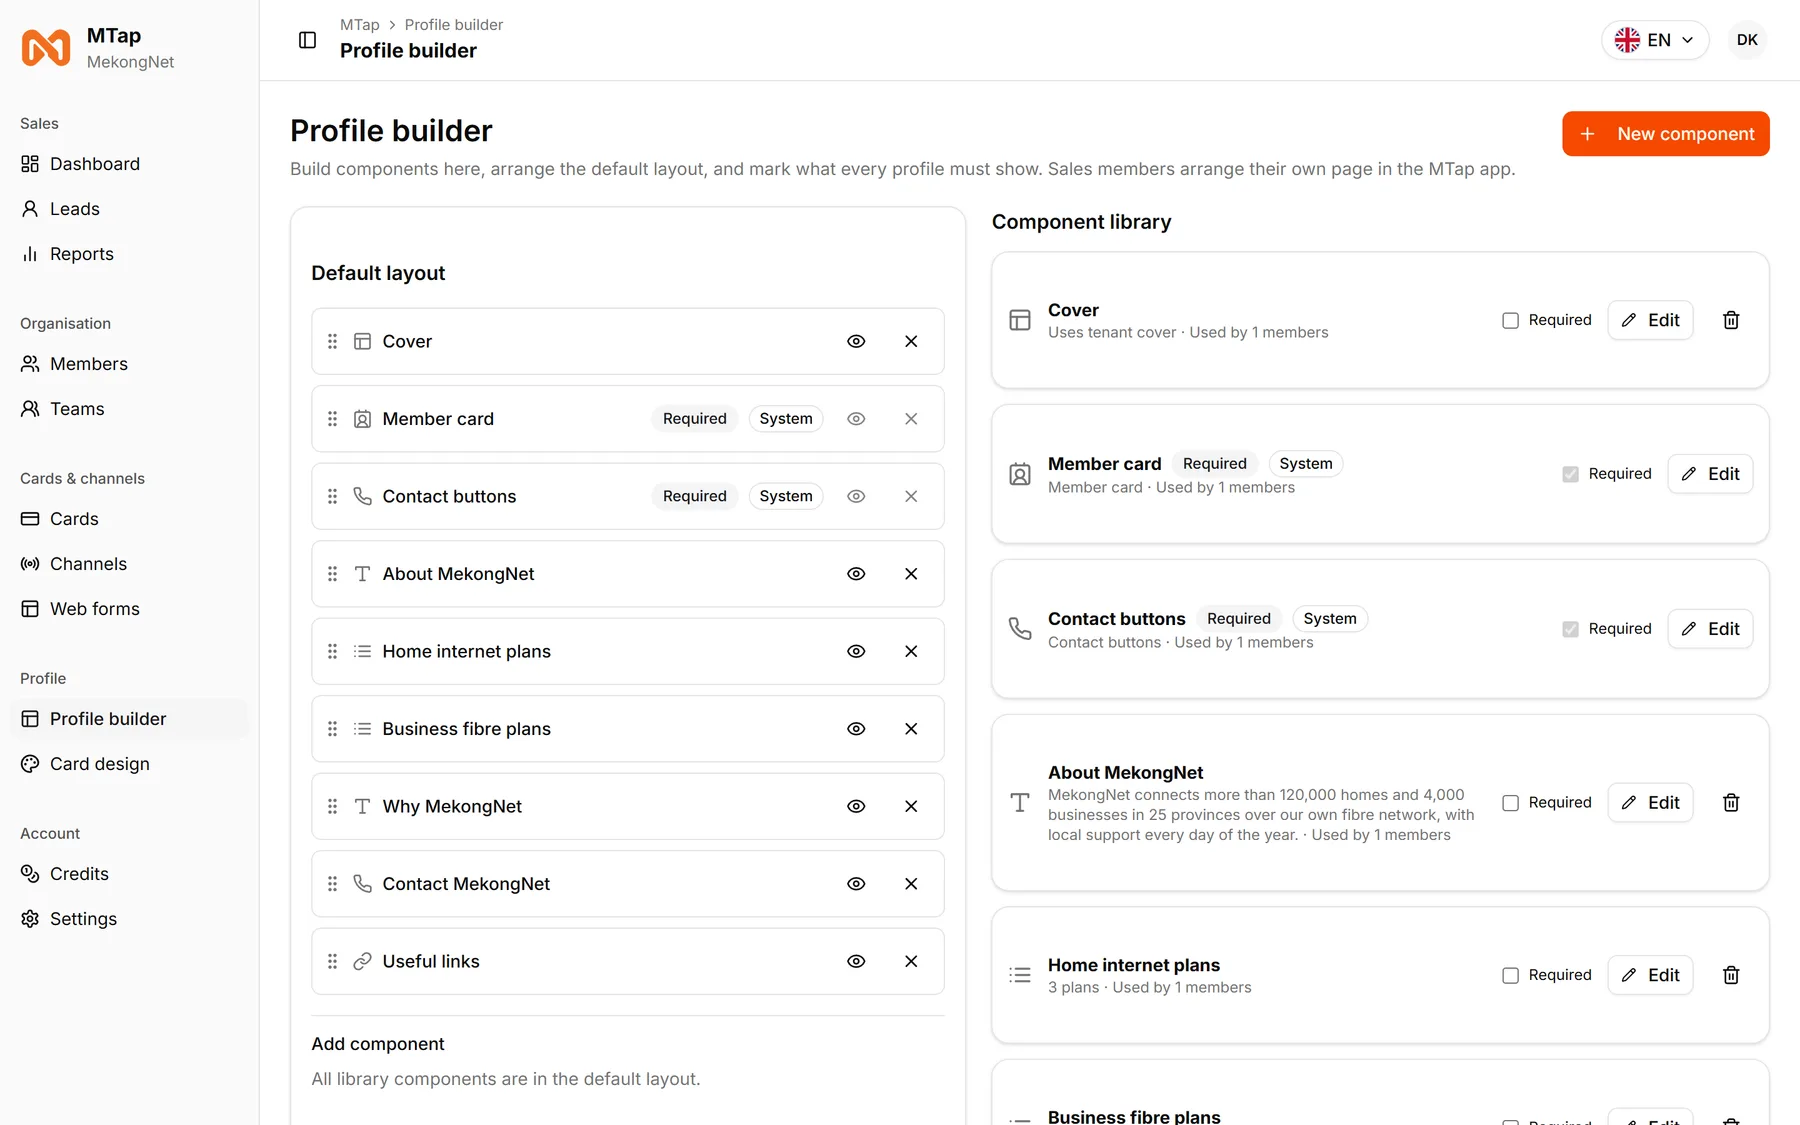Viewport: 1800px width, 1125px height.
Task: Hide About MekongNet in default layout
Action: point(856,574)
